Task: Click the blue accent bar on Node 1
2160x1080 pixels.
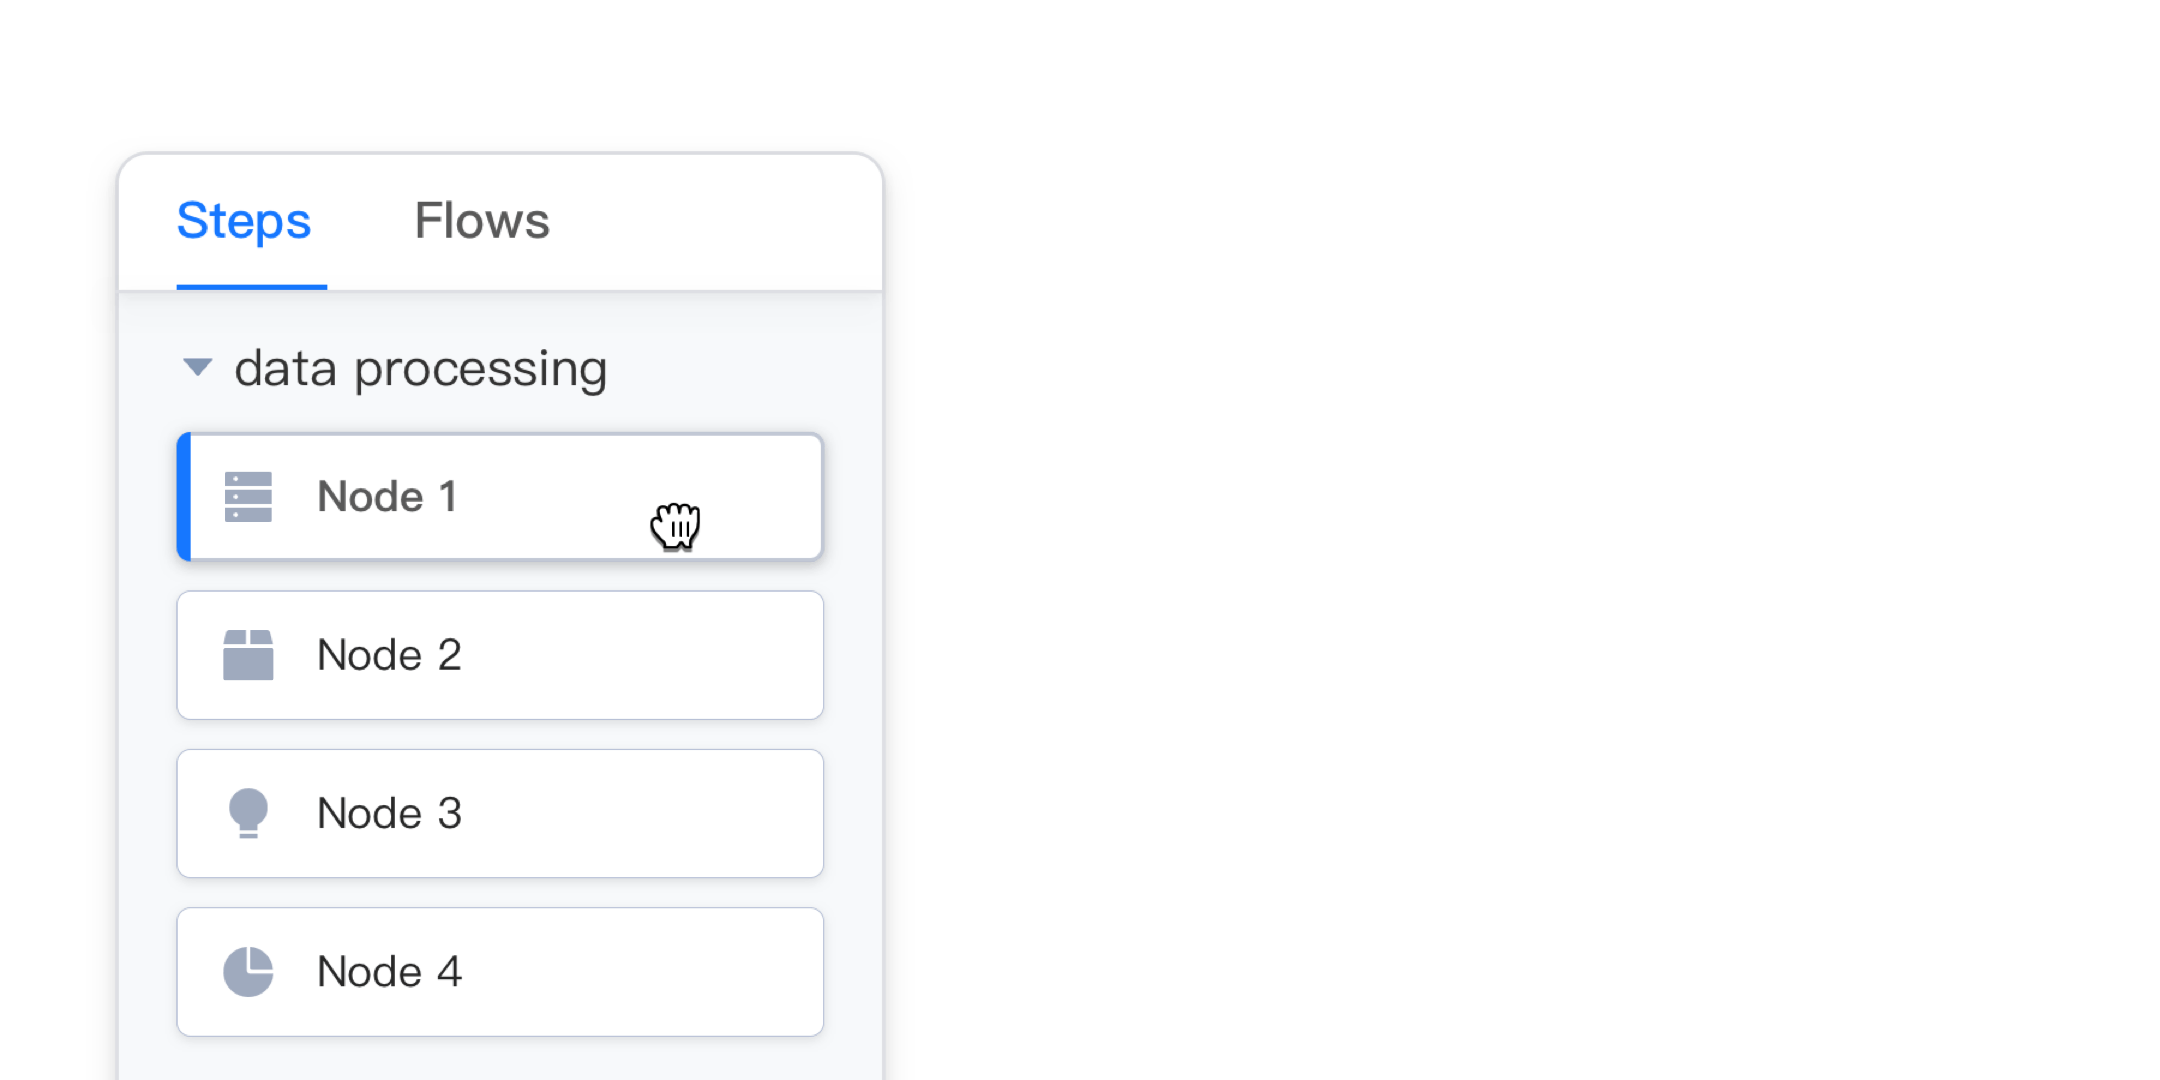Action: 184,497
